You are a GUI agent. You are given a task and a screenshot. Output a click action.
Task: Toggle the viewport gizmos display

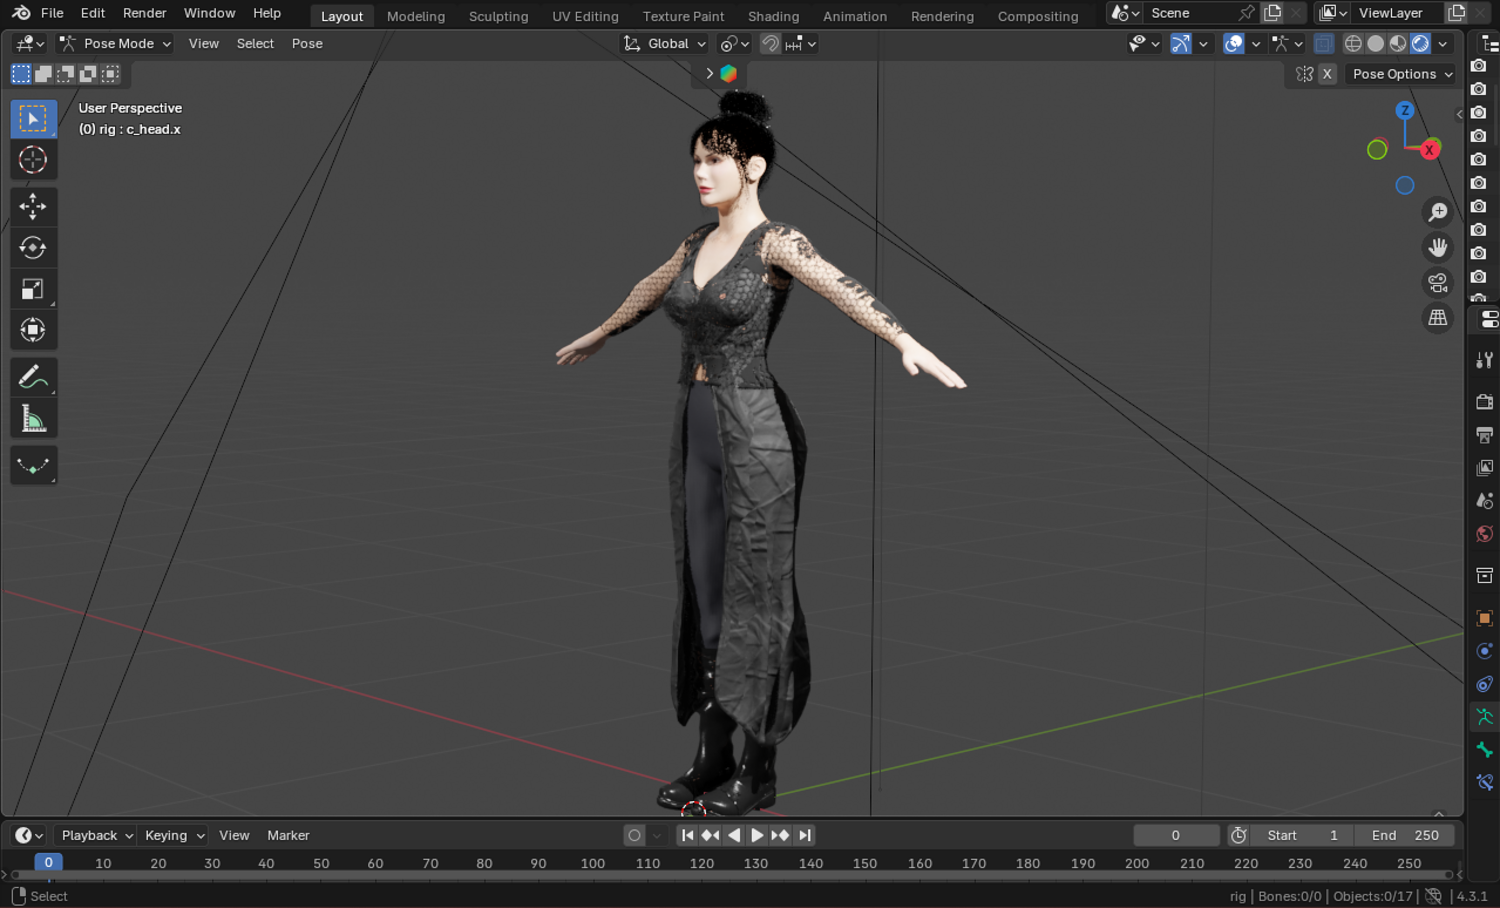[x=1181, y=44]
